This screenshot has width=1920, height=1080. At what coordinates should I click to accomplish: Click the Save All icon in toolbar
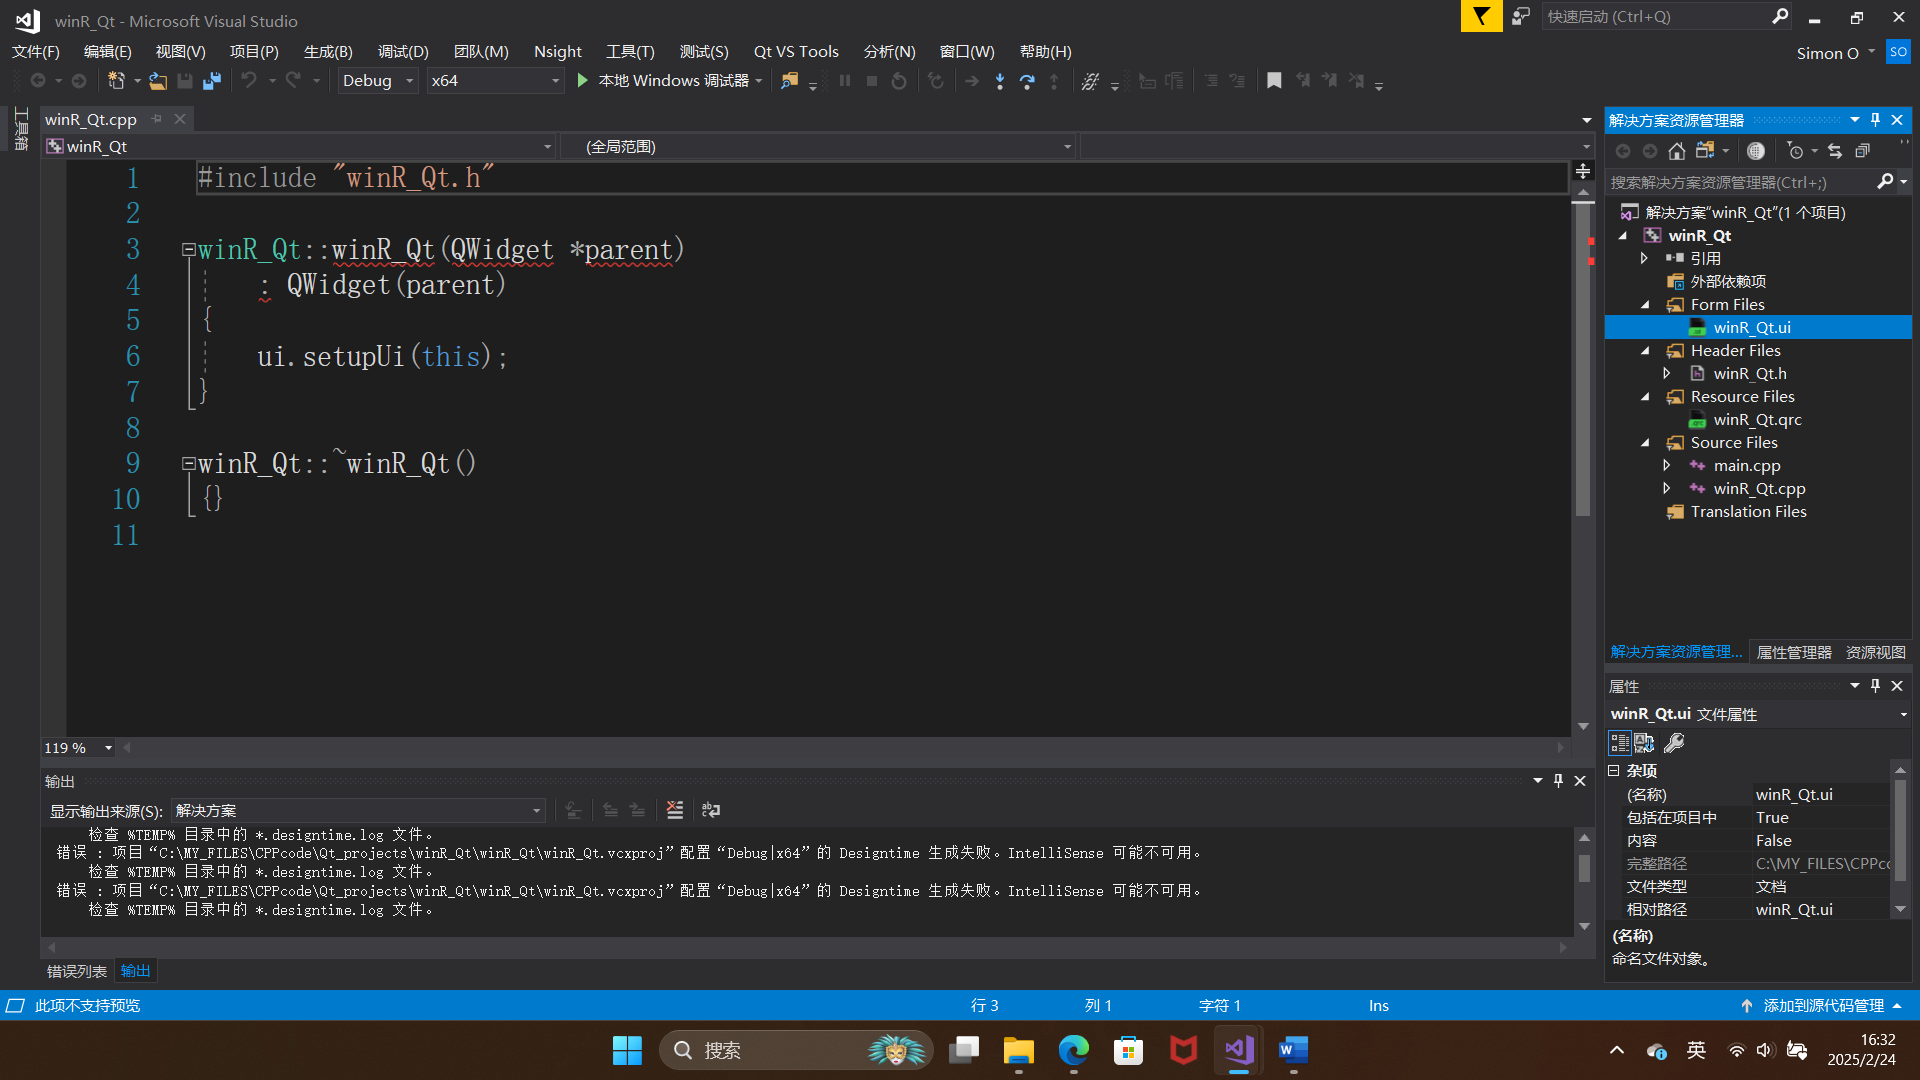pos(211,81)
